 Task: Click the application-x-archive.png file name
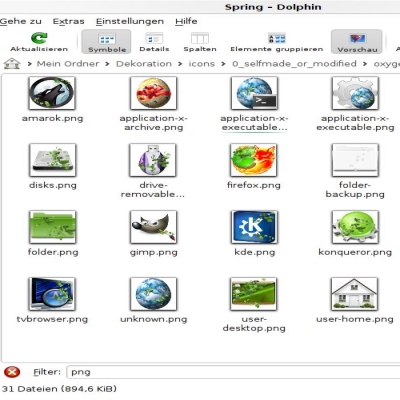(153, 123)
